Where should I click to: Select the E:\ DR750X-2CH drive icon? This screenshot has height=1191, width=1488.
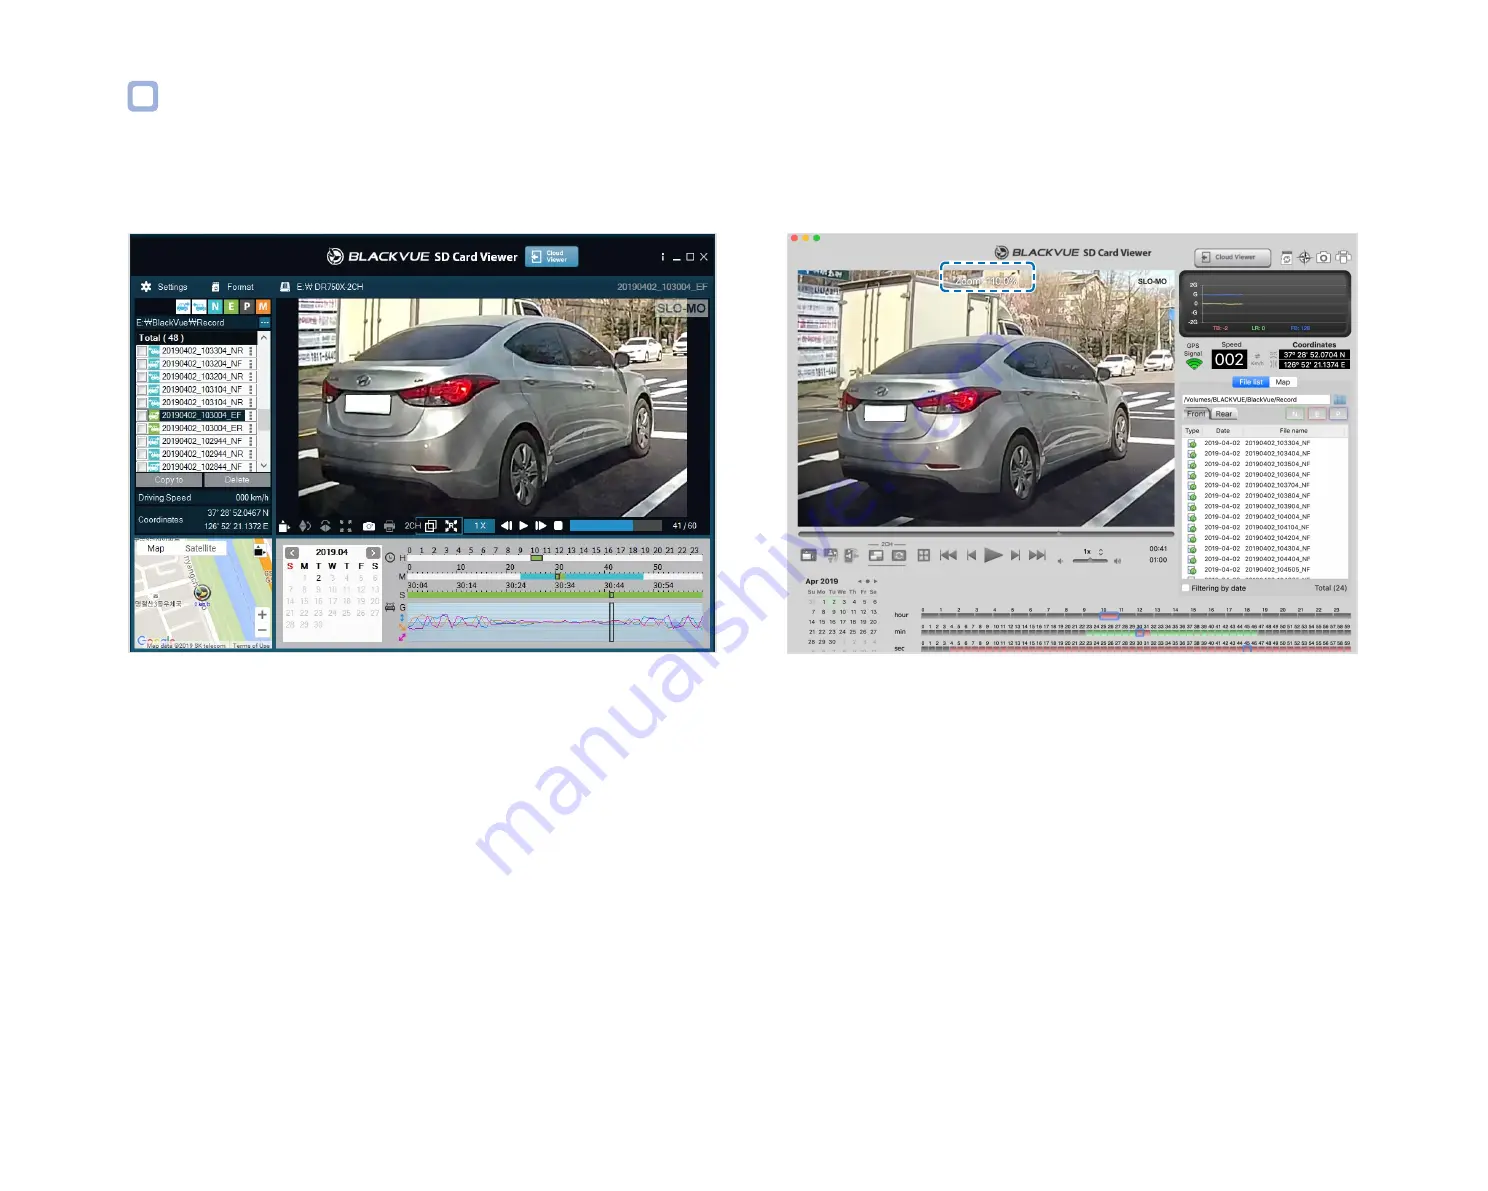tap(285, 287)
